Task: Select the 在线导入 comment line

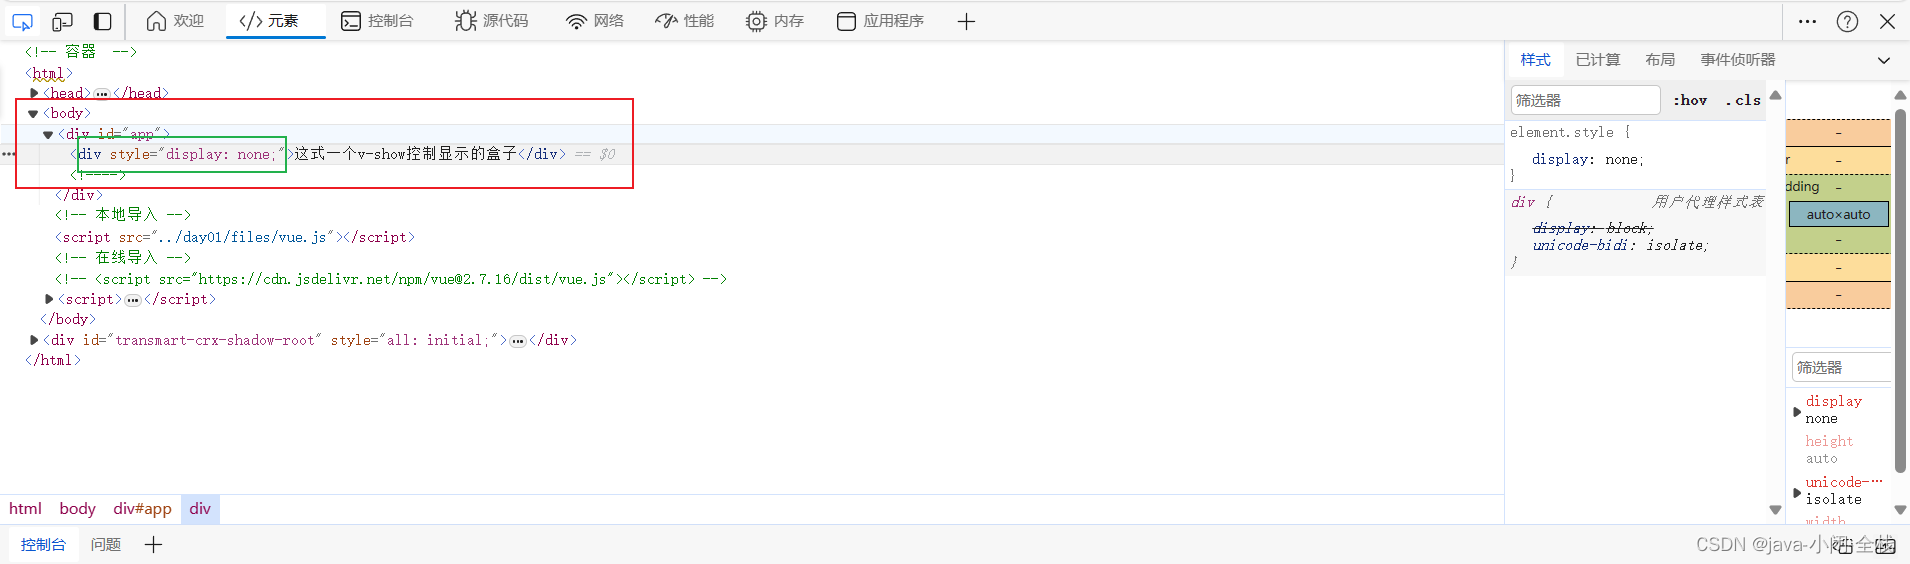Action: (x=123, y=258)
